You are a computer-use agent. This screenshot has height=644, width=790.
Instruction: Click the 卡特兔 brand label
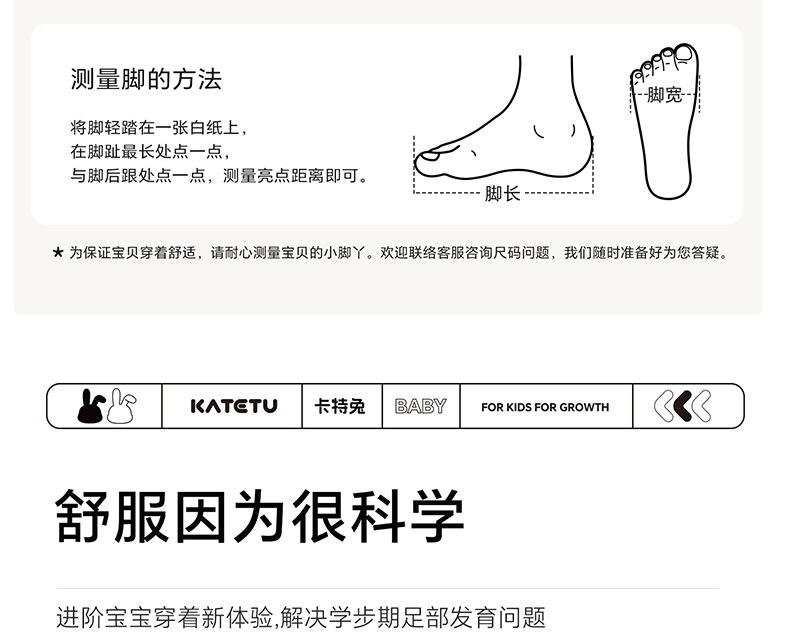tap(339, 406)
